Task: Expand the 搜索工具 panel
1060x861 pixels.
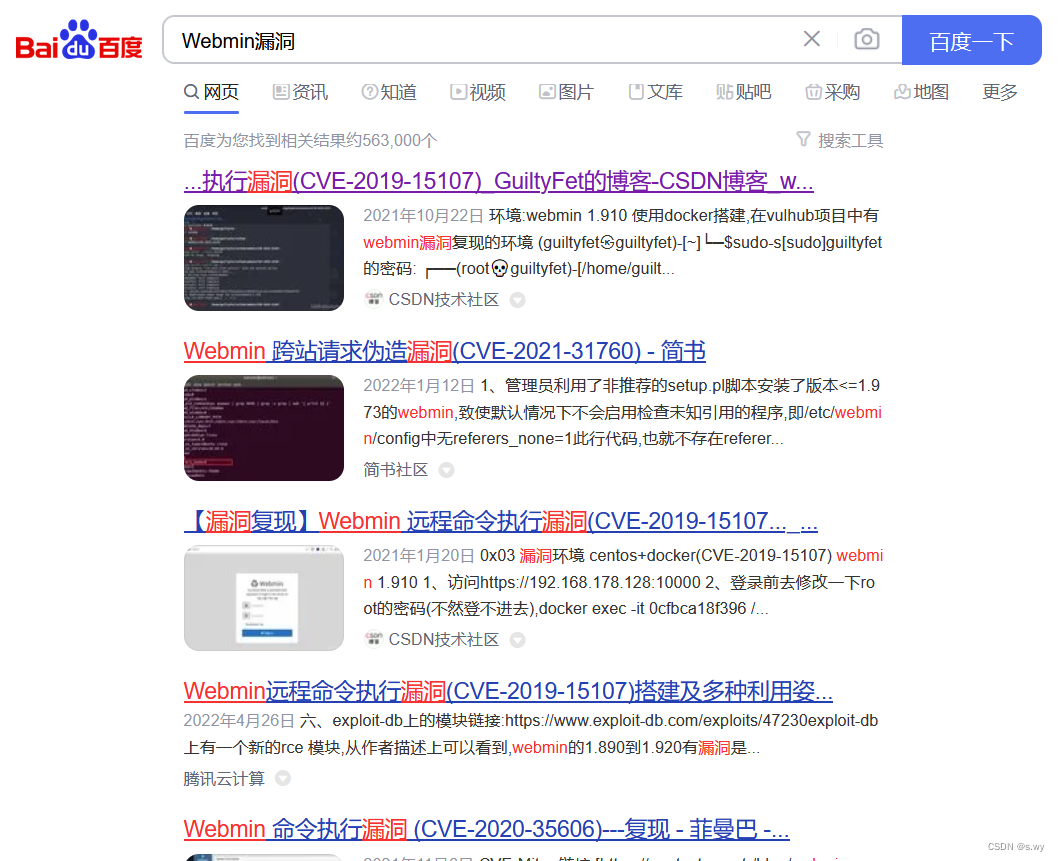Action: pyautogui.click(x=849, y=140)
